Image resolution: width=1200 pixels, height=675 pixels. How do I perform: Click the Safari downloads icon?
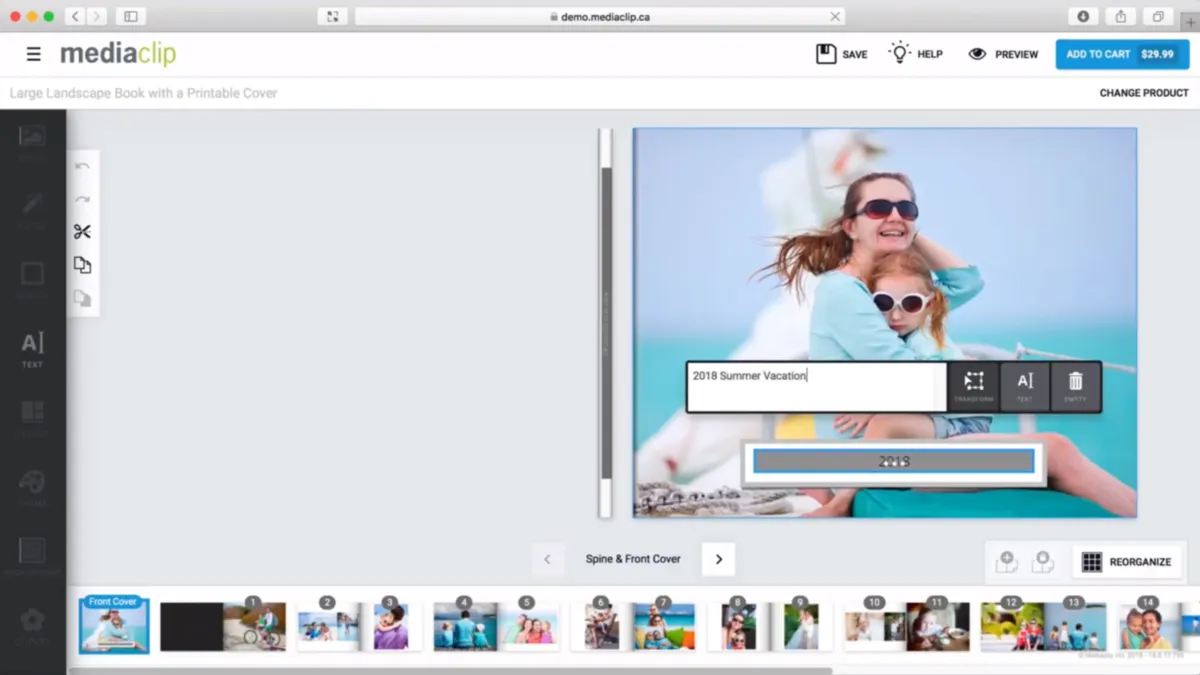1083,16
